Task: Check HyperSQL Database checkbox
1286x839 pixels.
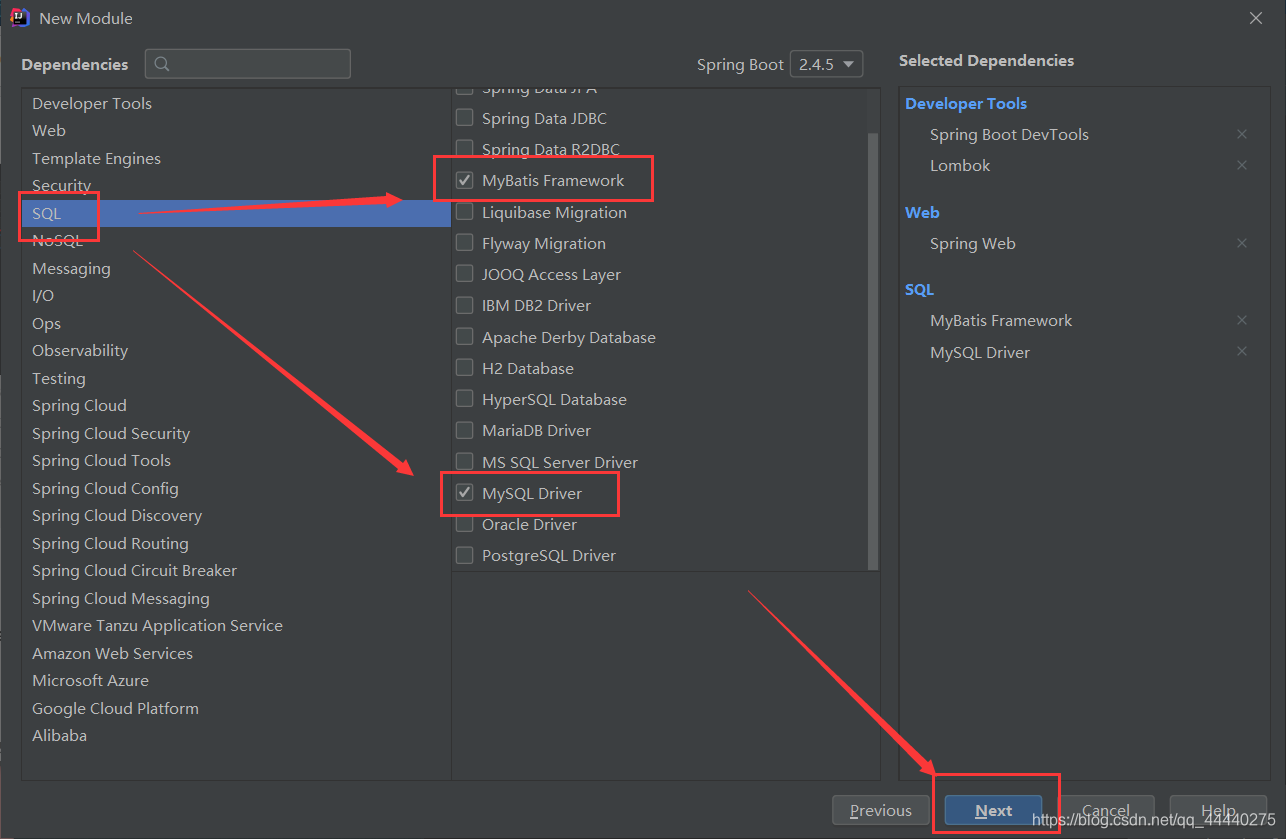Action: coord(464,399)
